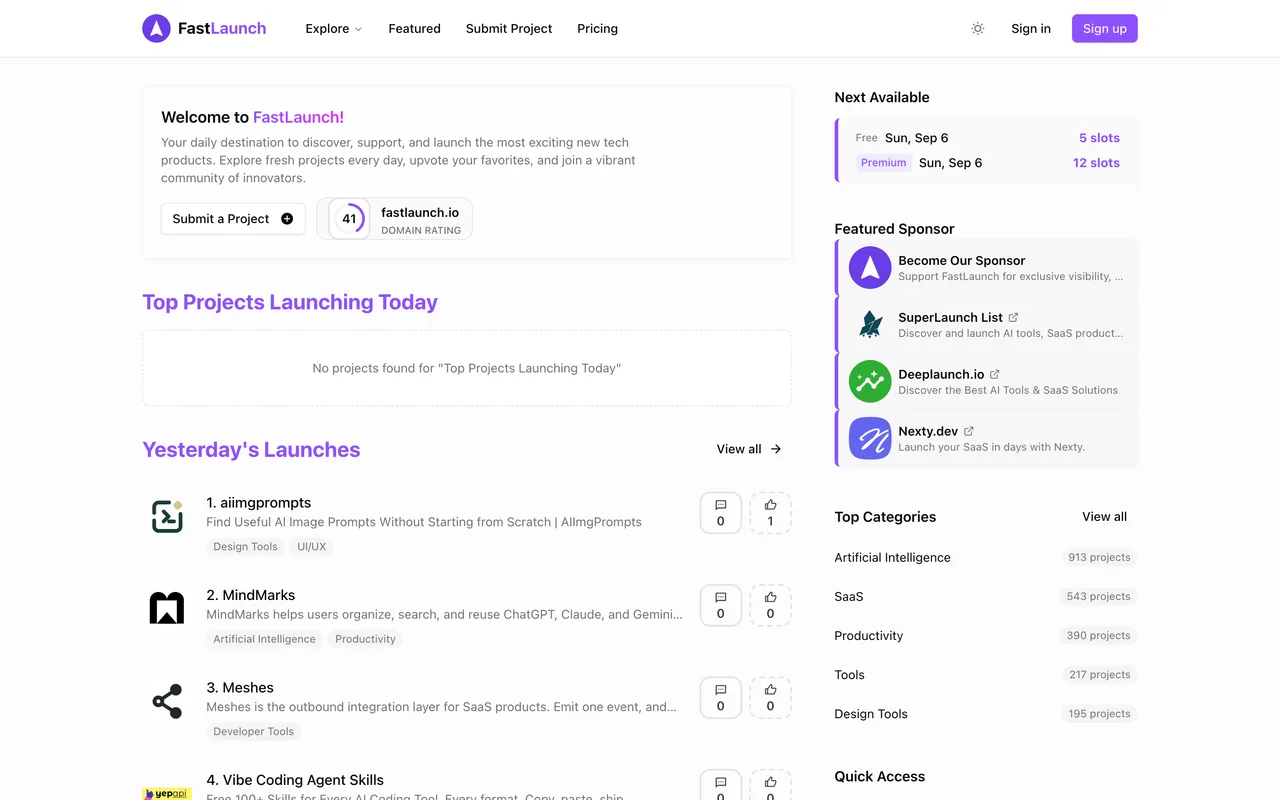Select the Free Sun, Sep 6 slot row
The width and height of the screenshot is (1280, 800).
988,138
